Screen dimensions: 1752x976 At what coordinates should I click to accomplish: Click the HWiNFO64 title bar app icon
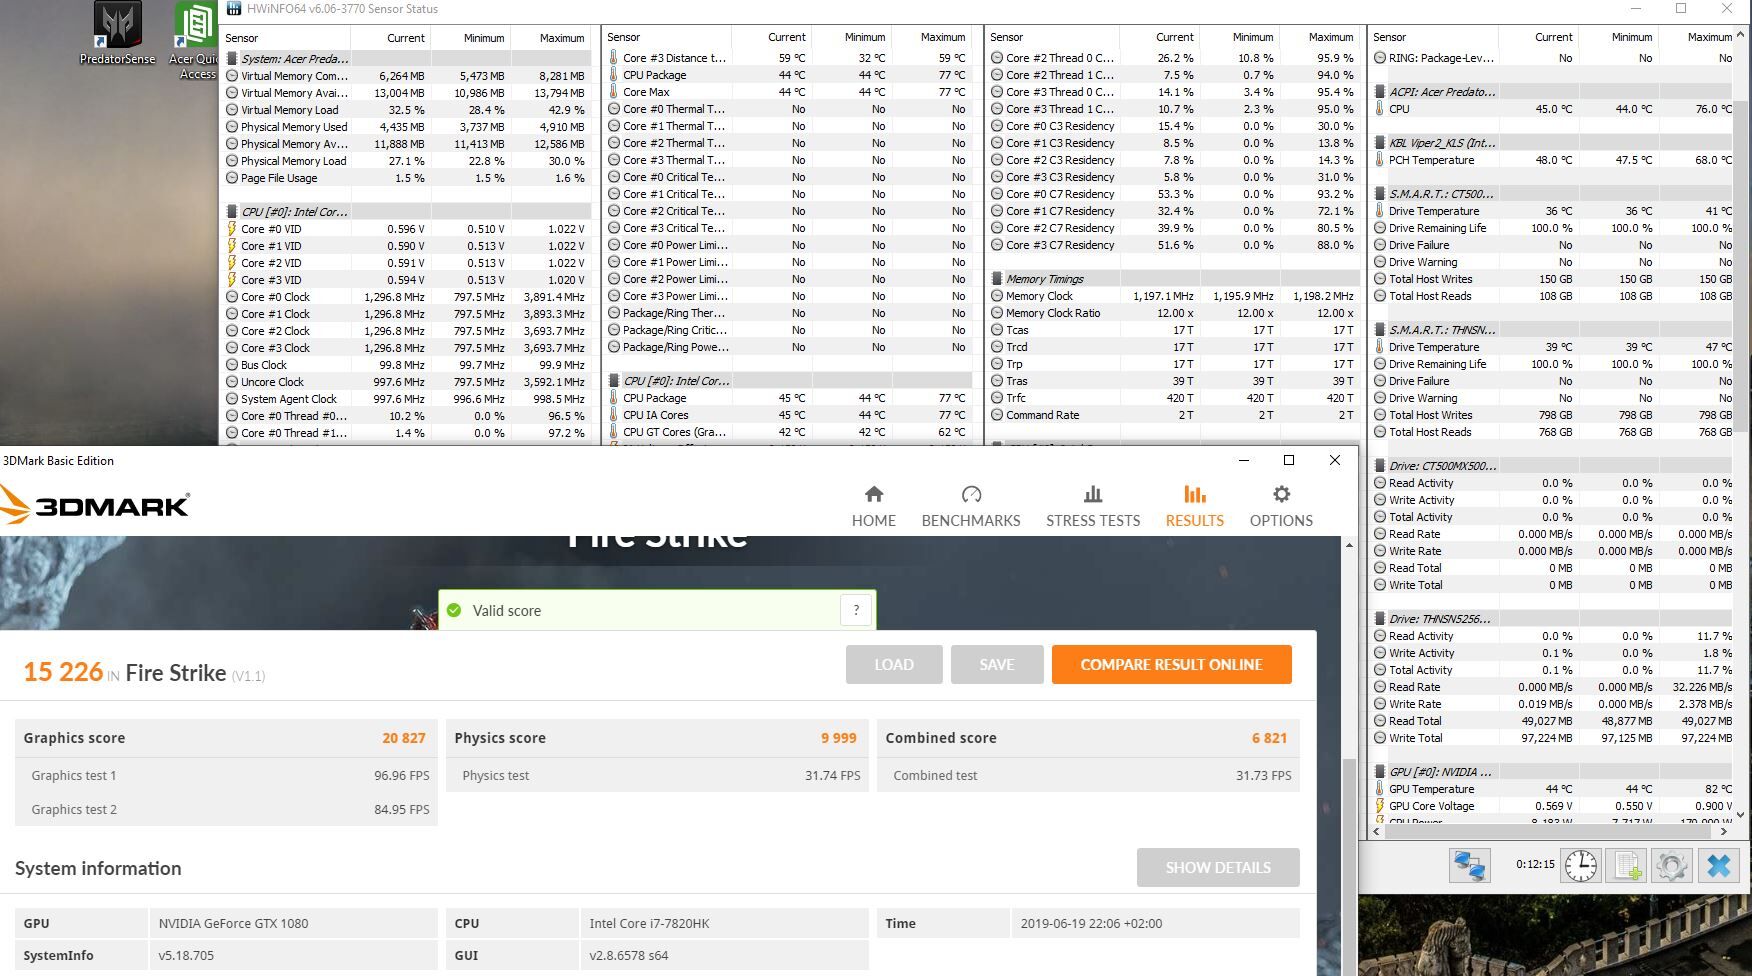tap(233, 9)
